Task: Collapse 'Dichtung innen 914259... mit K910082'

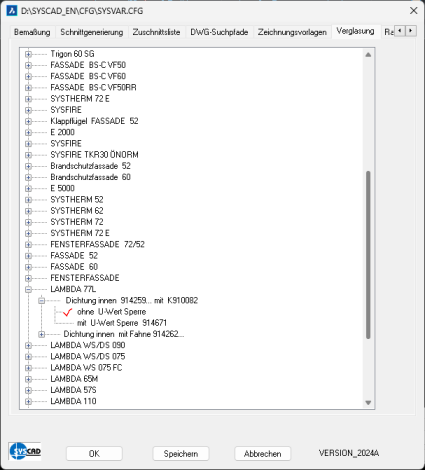Action: tap(41, 301)
